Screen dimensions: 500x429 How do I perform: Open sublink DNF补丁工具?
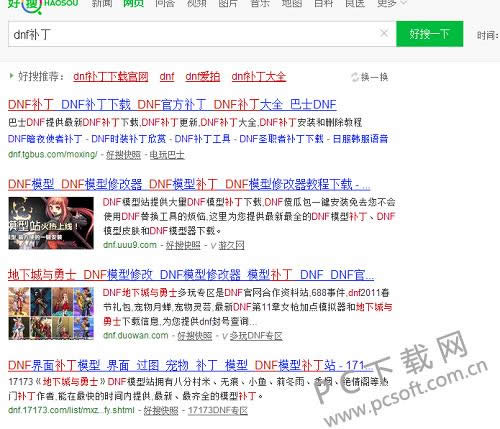[x=202, y=139]
